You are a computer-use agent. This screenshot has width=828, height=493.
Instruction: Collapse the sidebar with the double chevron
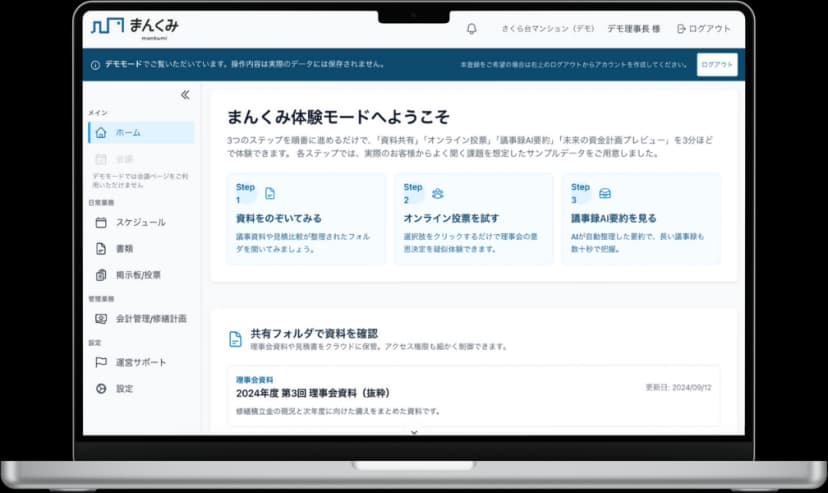[185, 95]
